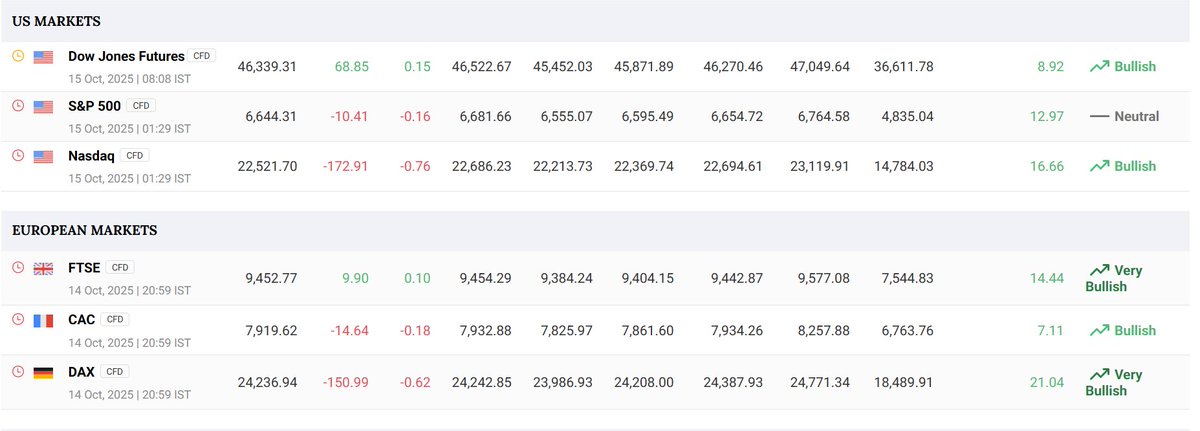The height and width of the screenshot is (431, 1200).
Task: Open the CAC index link
Action: click(82, 319)
